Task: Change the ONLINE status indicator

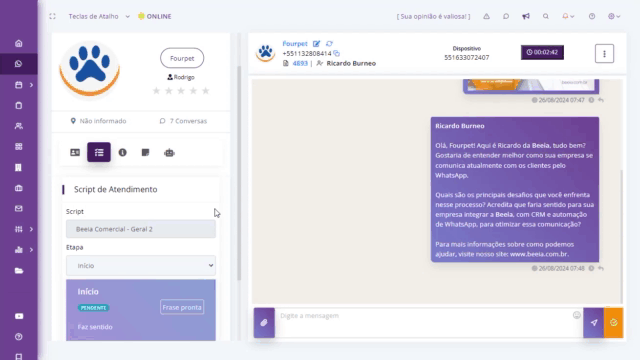Action: click(x=155, y=16)
